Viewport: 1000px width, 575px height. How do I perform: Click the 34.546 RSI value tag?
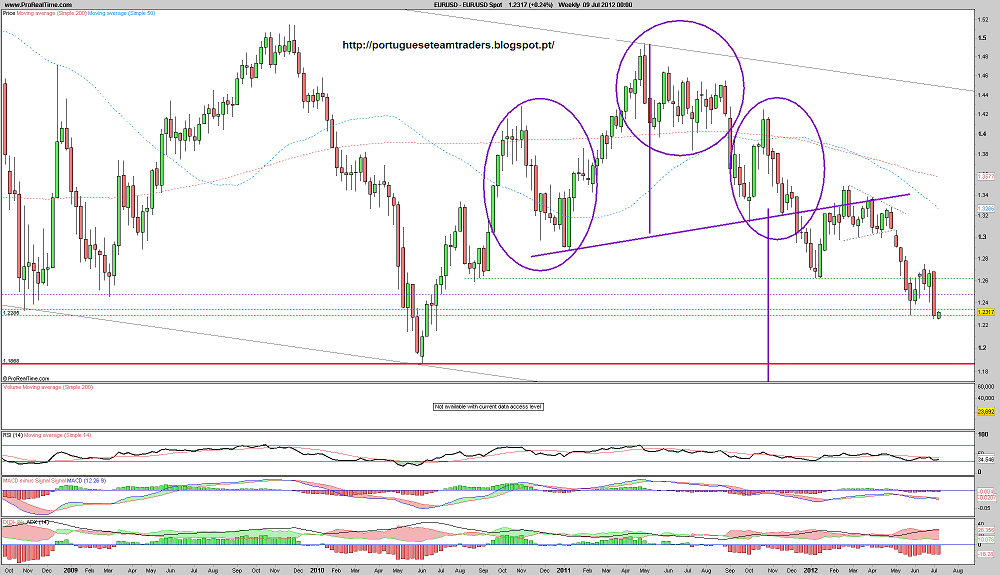pyautogui.click(x=985, y=459)
